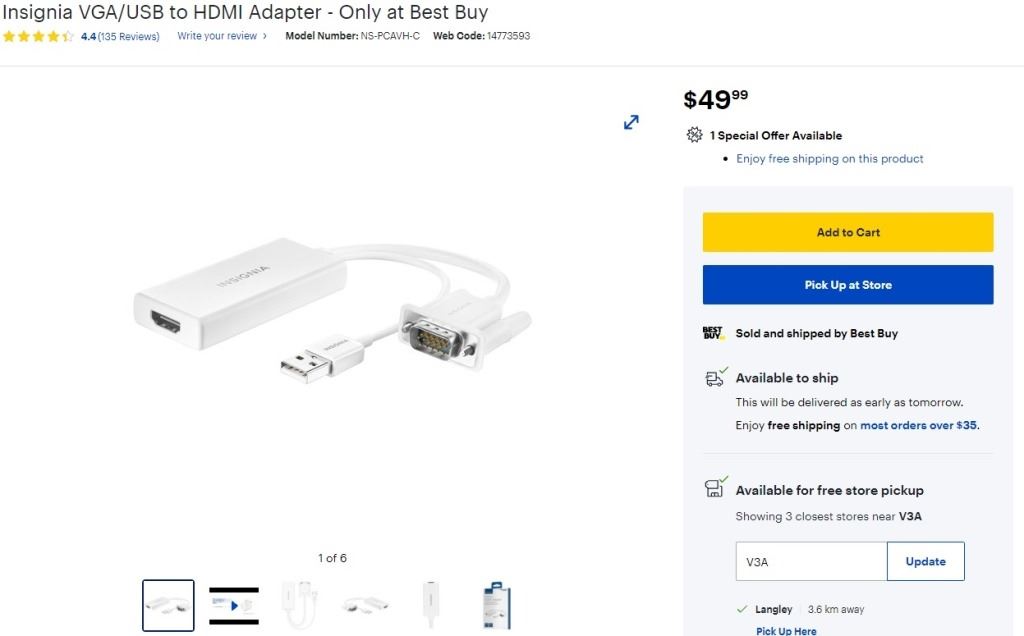Add the adapter to cart
1024x636 pixels.
click(x=848, y=232)
